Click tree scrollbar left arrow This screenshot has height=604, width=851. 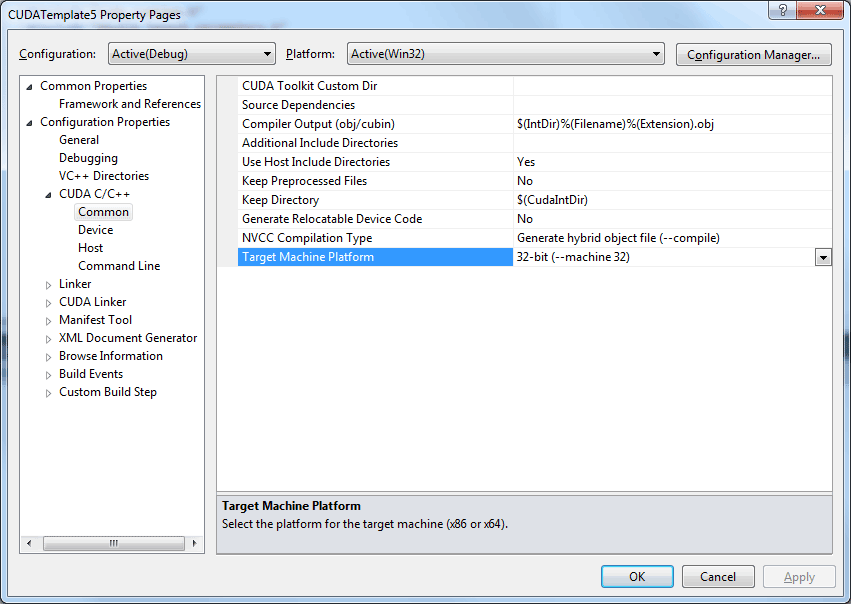29,543
